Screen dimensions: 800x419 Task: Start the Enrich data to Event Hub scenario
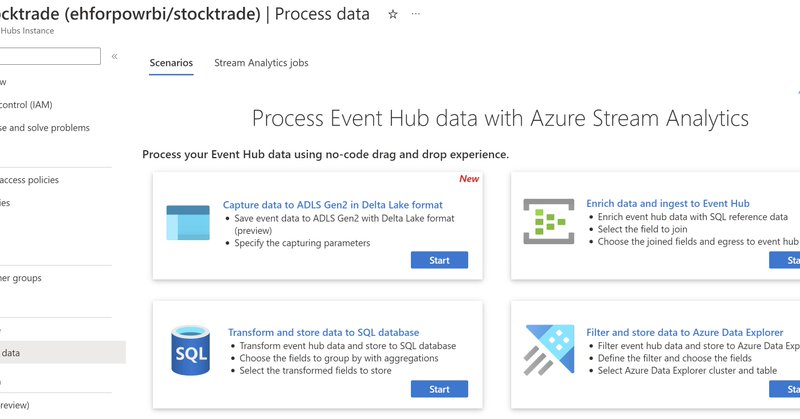click(785, 260)
